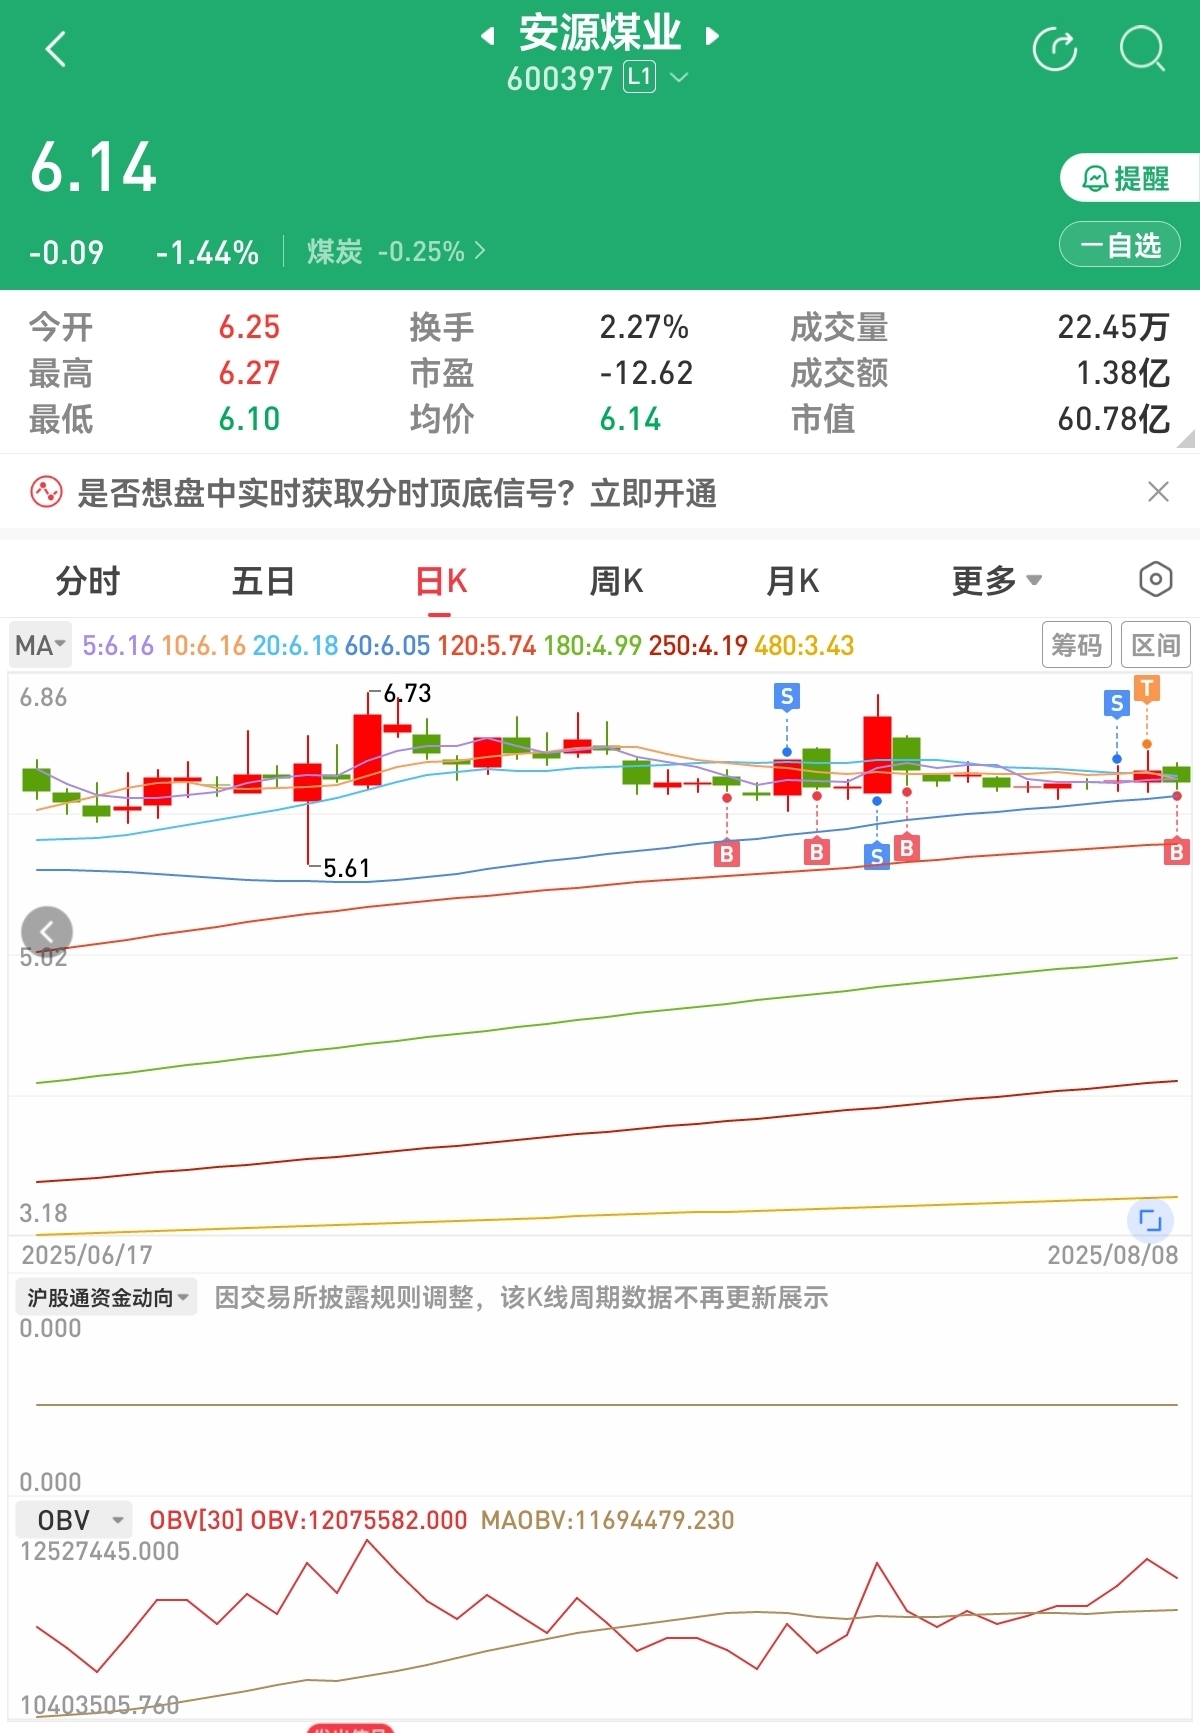Tap blue S marker below candles
Viewport: 1200px width, 1733px height.
[877, 856]
